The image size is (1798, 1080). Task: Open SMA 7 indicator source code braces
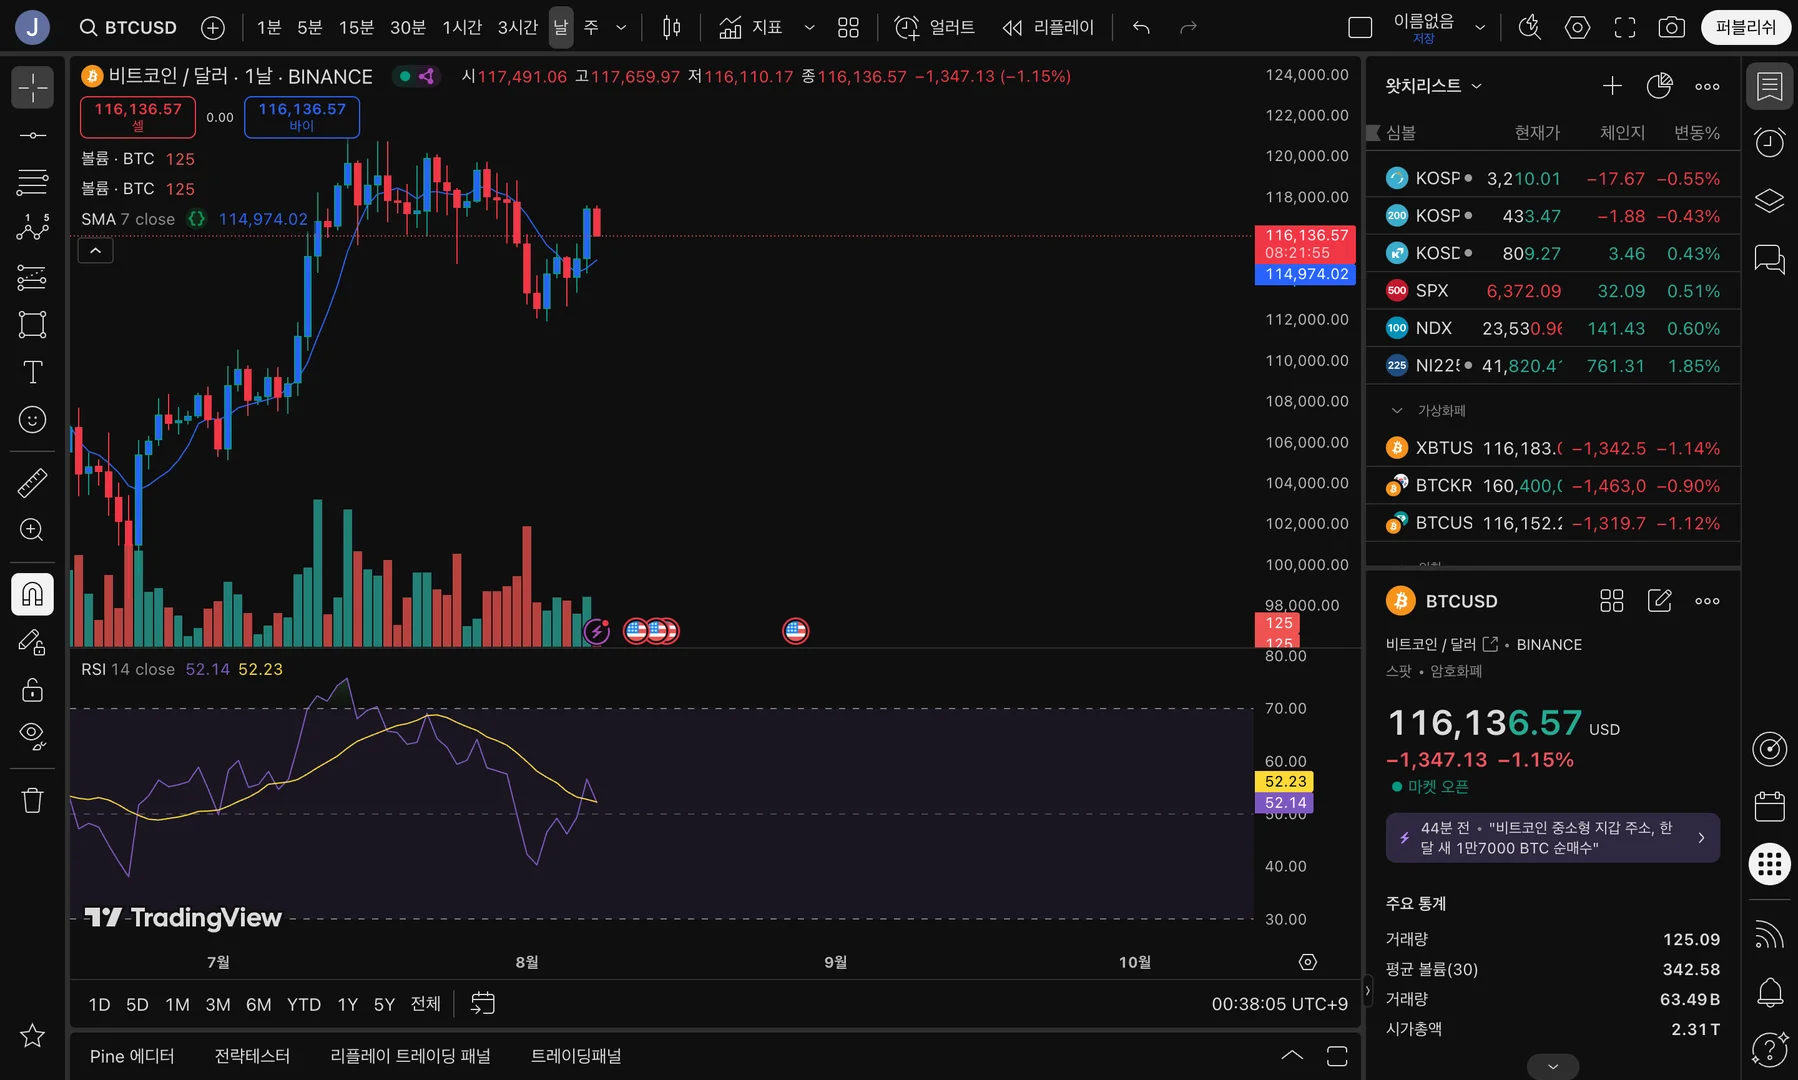coord(197,219)
